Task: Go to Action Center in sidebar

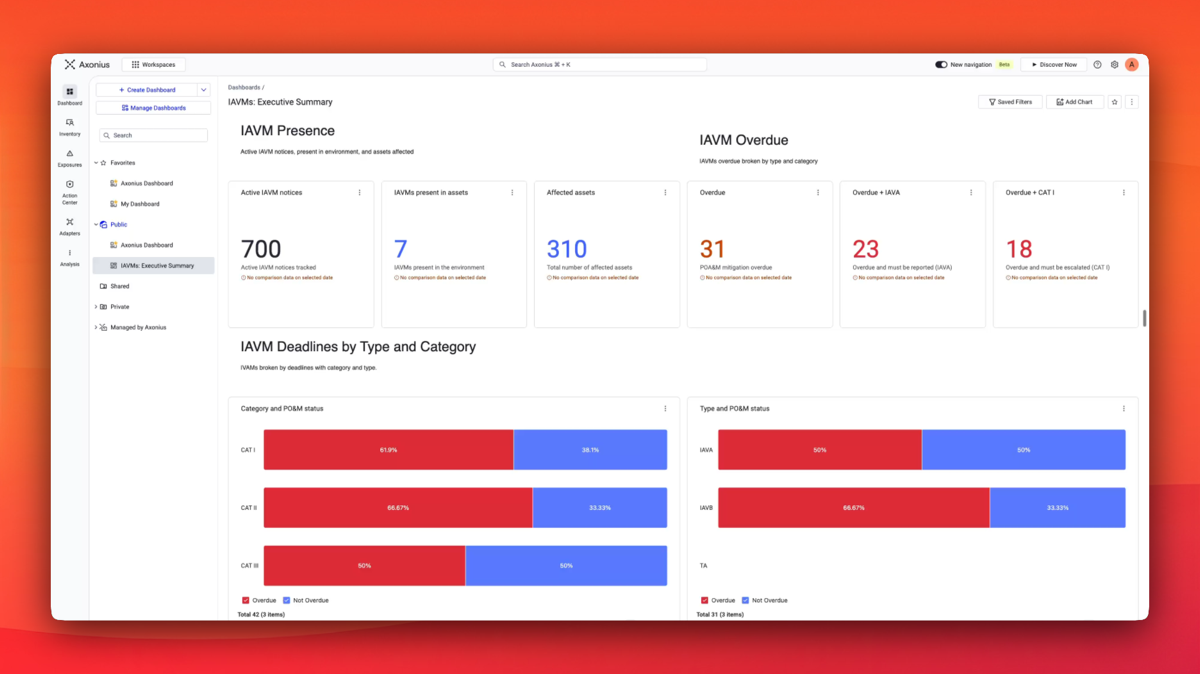Action: click(69, 193)
